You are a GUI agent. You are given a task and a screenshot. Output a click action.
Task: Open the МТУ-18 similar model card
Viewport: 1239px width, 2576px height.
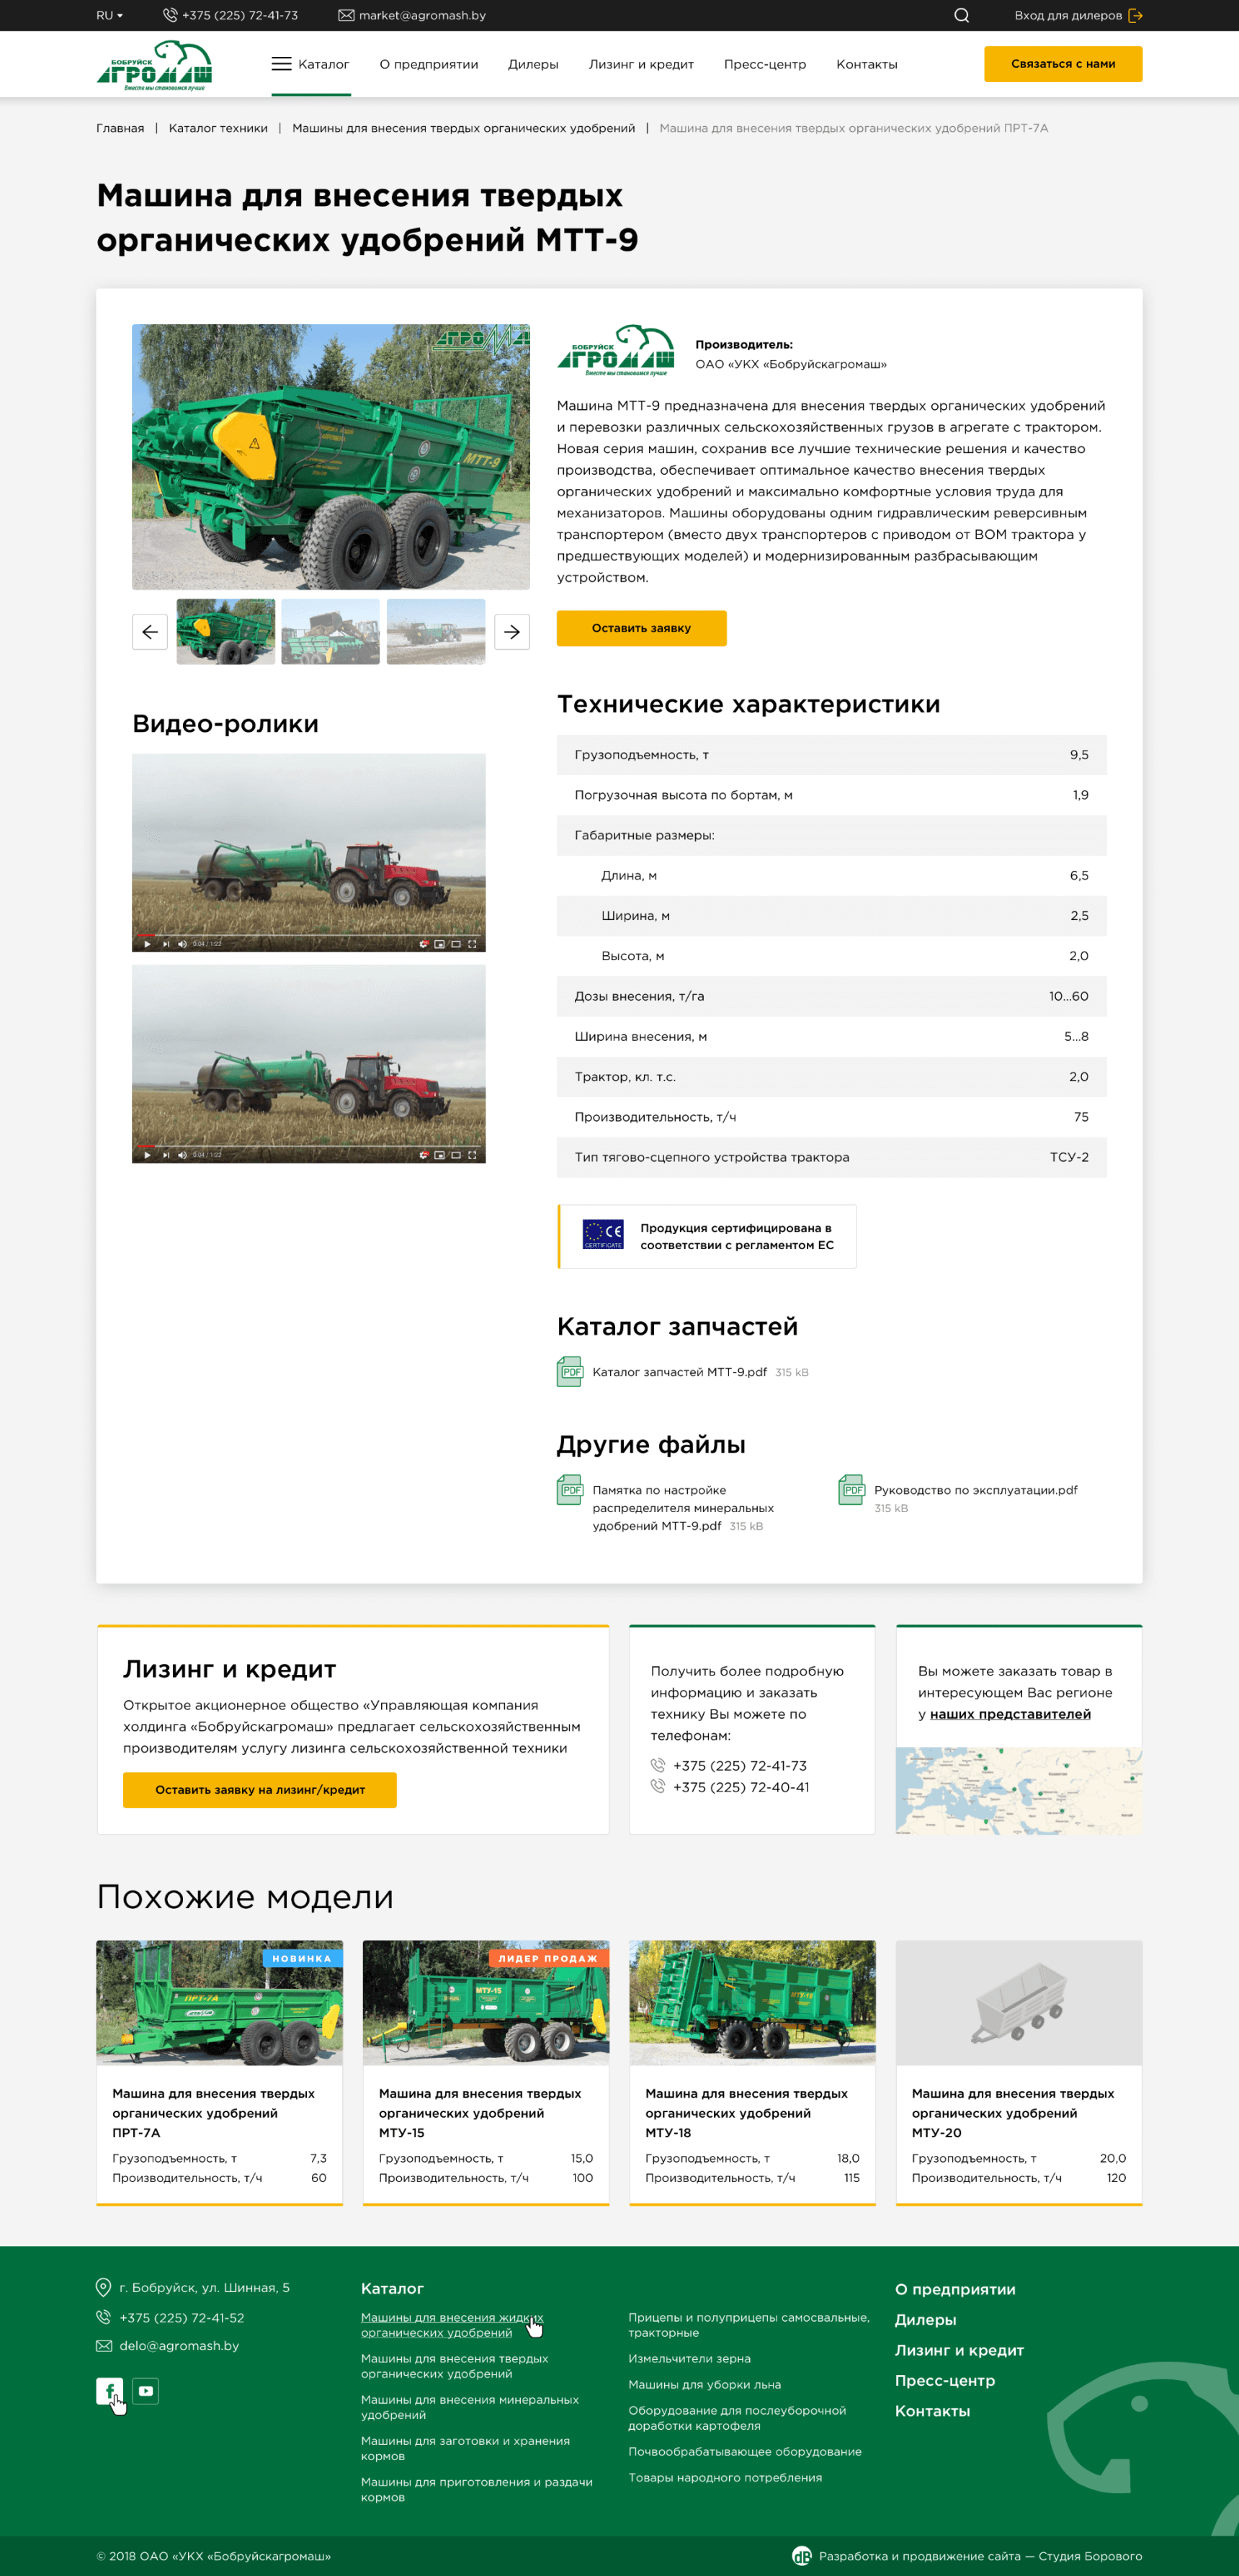tap(752, 2073)
